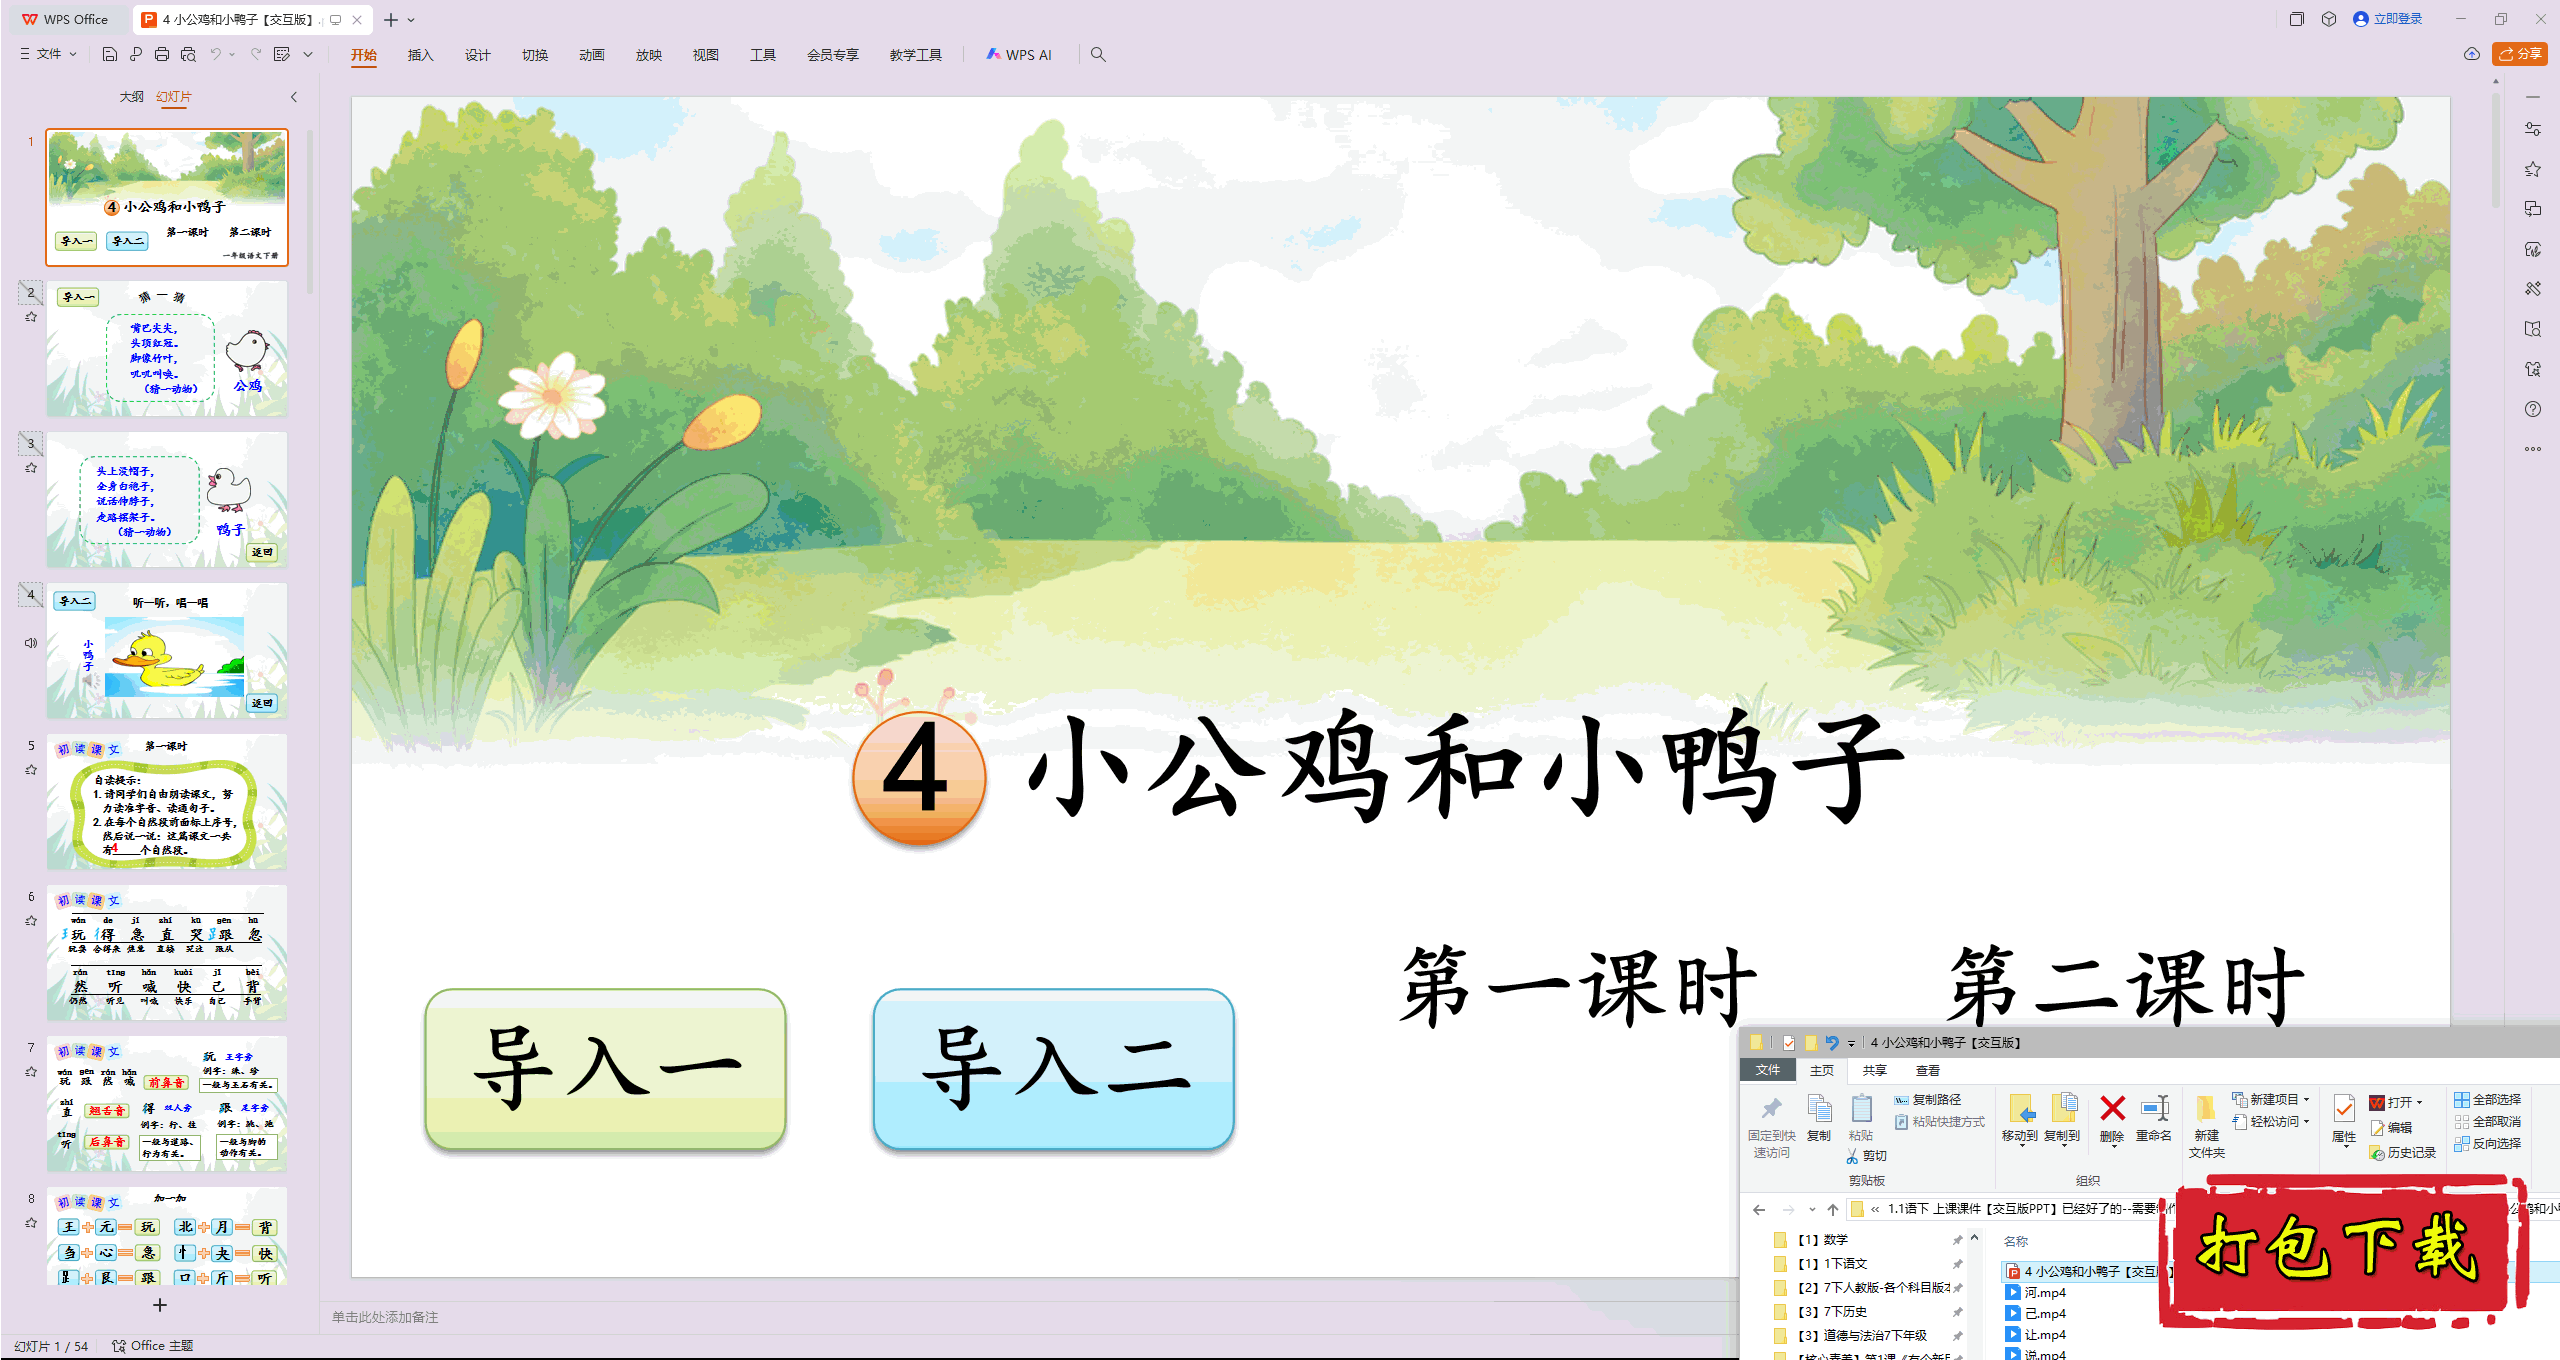This screenshot has height=1360, width=2560.
Task: Click the Save icon in quick toolbar
Action: pos(110,54)
